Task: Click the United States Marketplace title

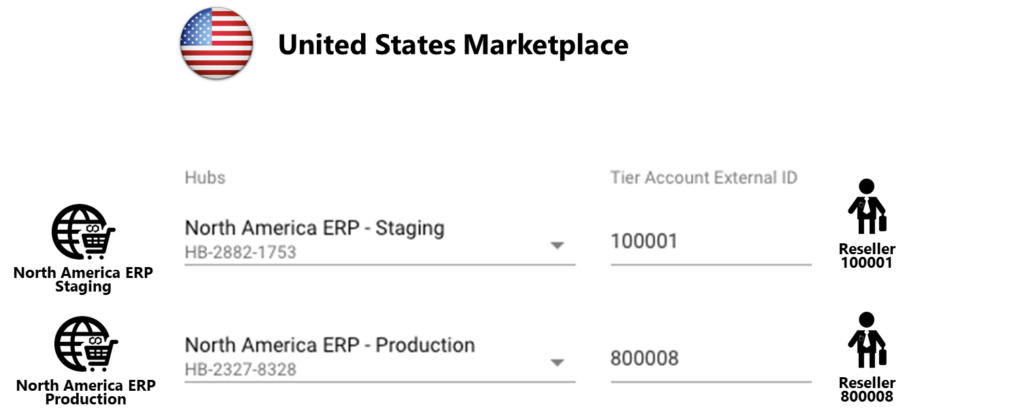Action: coord(453,44)
